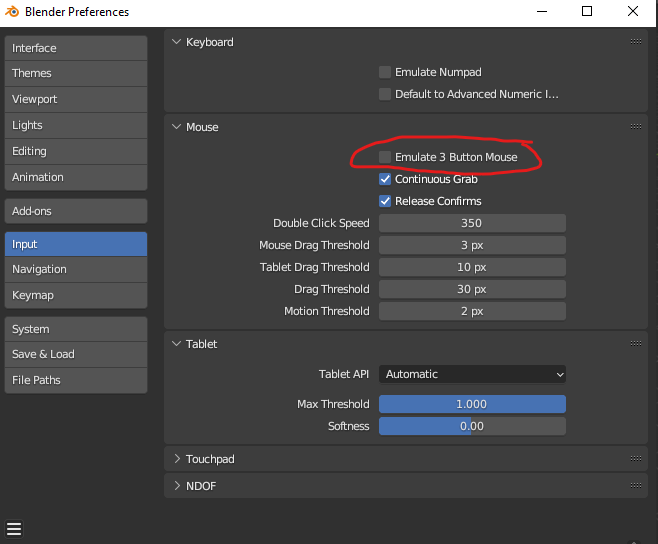Open the Tablet API Automatic dropdown
Image resolution: width=658 pixels, height=544 pixels.
coord(472,374)
